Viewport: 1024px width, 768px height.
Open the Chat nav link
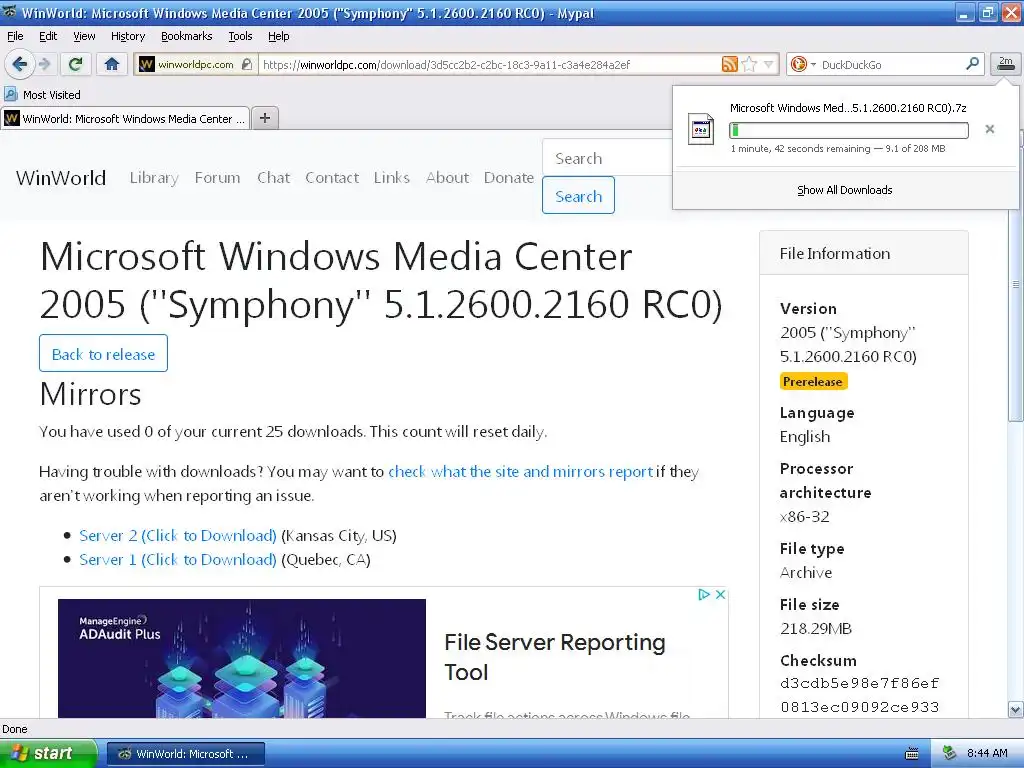[273, 178]
